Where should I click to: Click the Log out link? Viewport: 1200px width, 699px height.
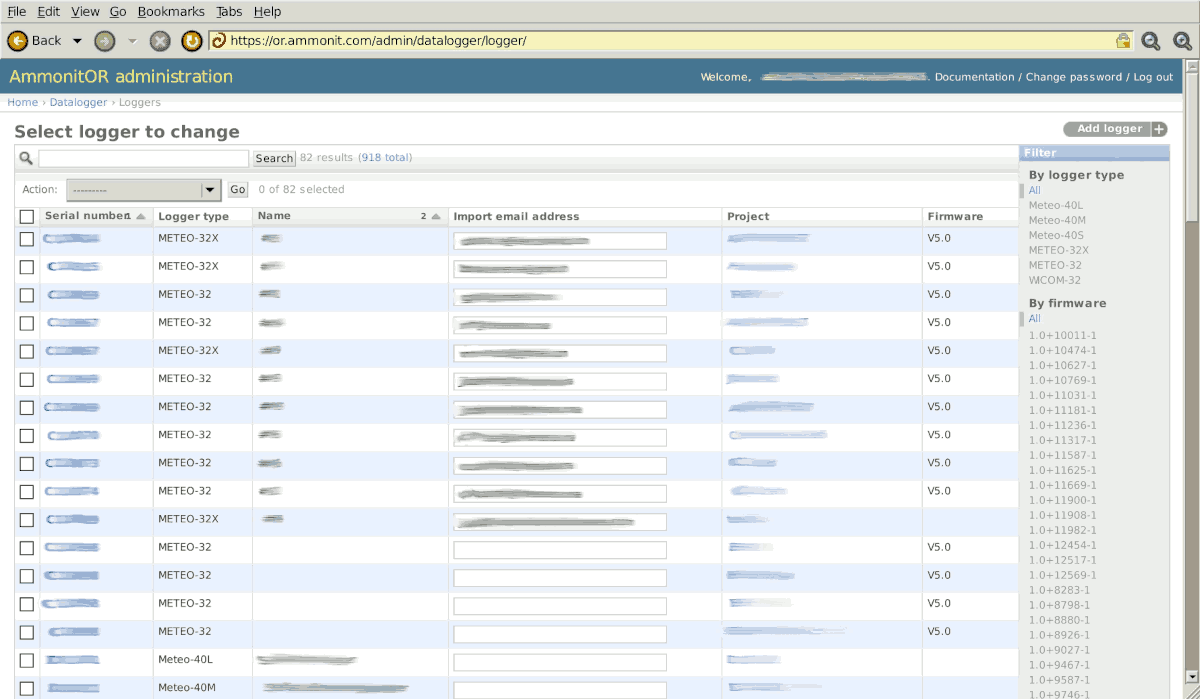[x=1155, y=76]
